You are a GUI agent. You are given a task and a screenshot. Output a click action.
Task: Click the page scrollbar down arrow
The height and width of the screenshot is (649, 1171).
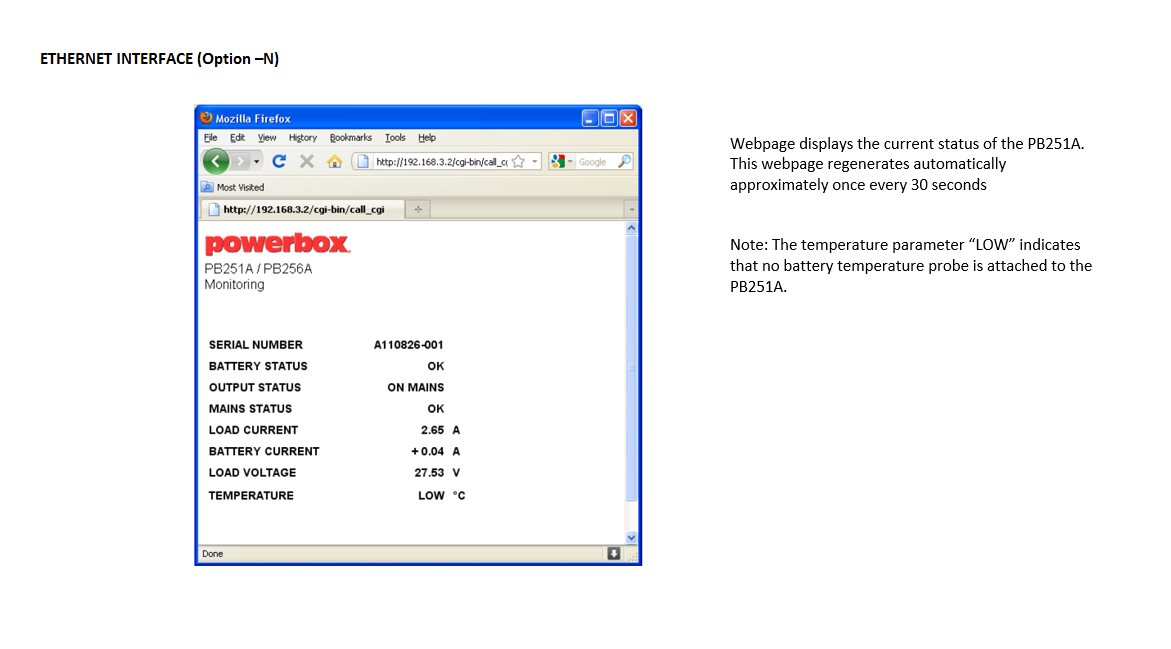(630, 537)
